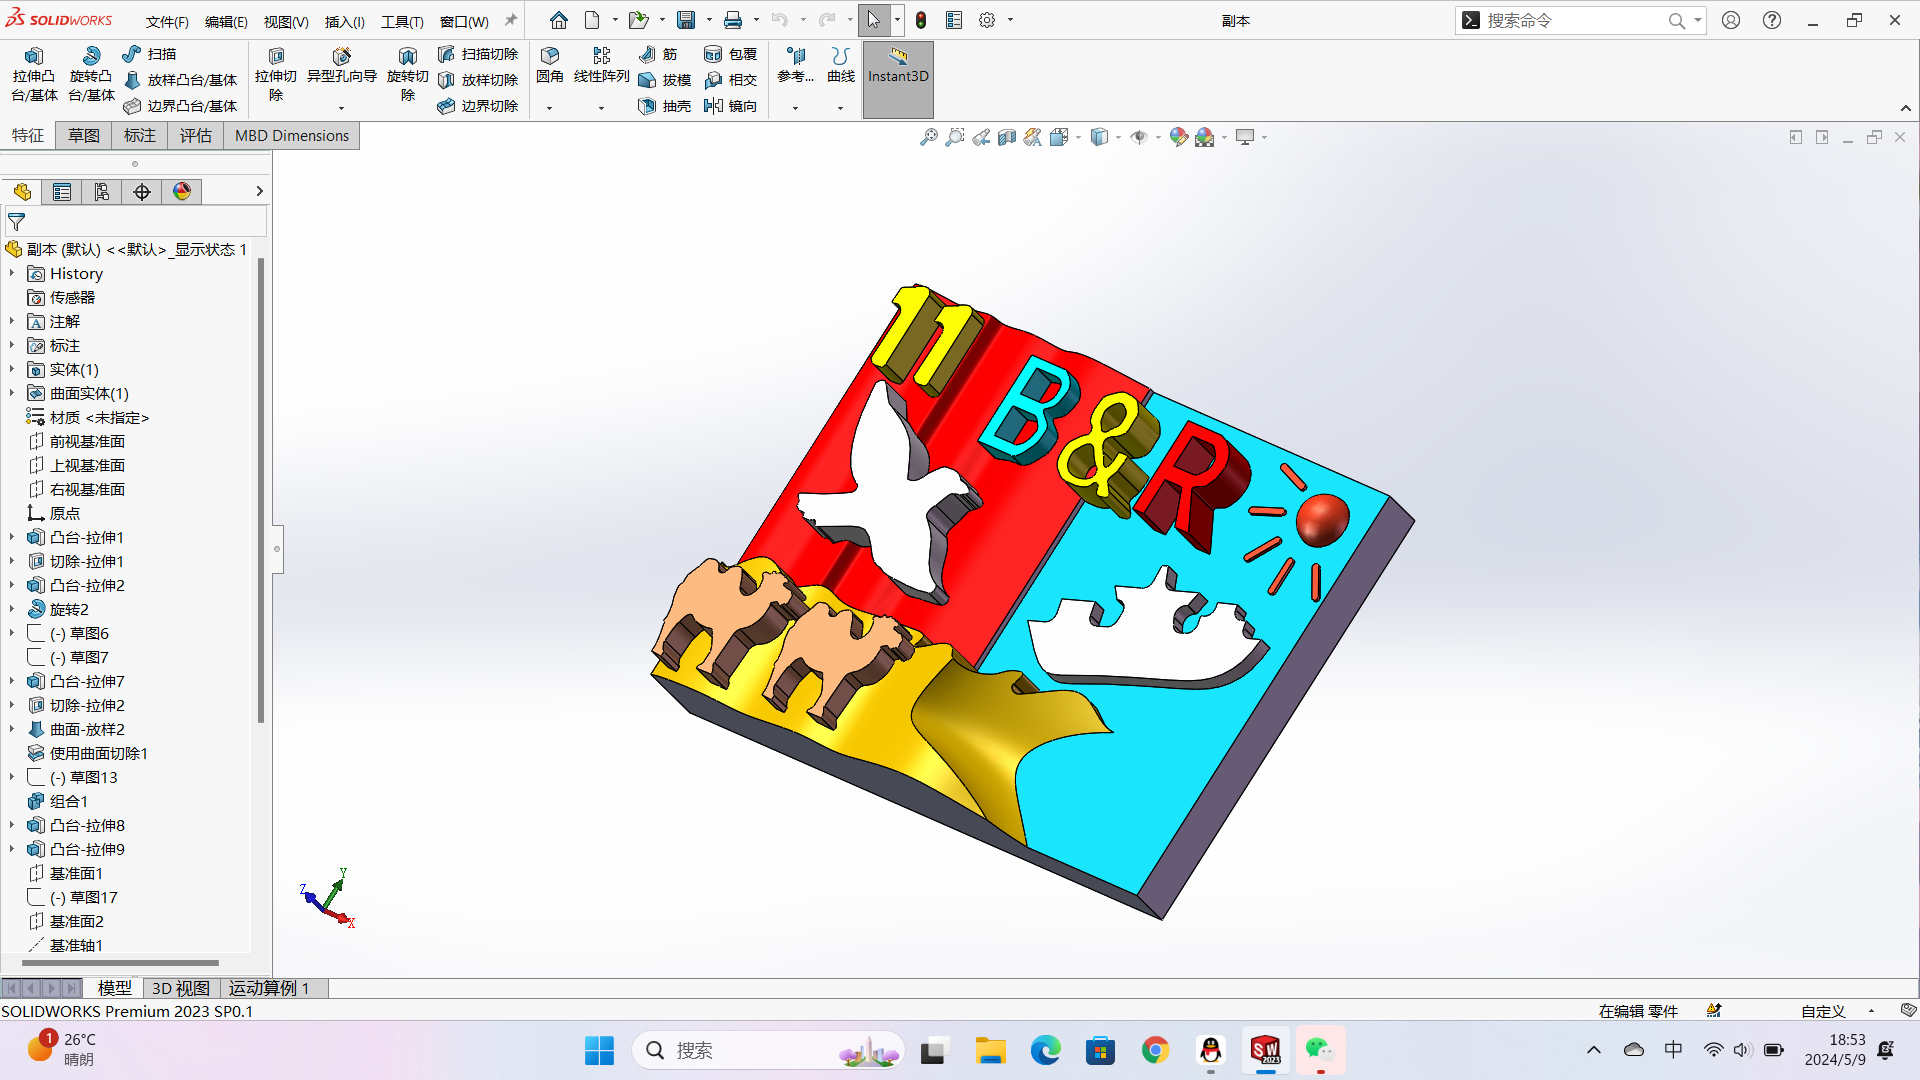Click the Draft (拔模) tool
1920x1080 pixels.
665,80
